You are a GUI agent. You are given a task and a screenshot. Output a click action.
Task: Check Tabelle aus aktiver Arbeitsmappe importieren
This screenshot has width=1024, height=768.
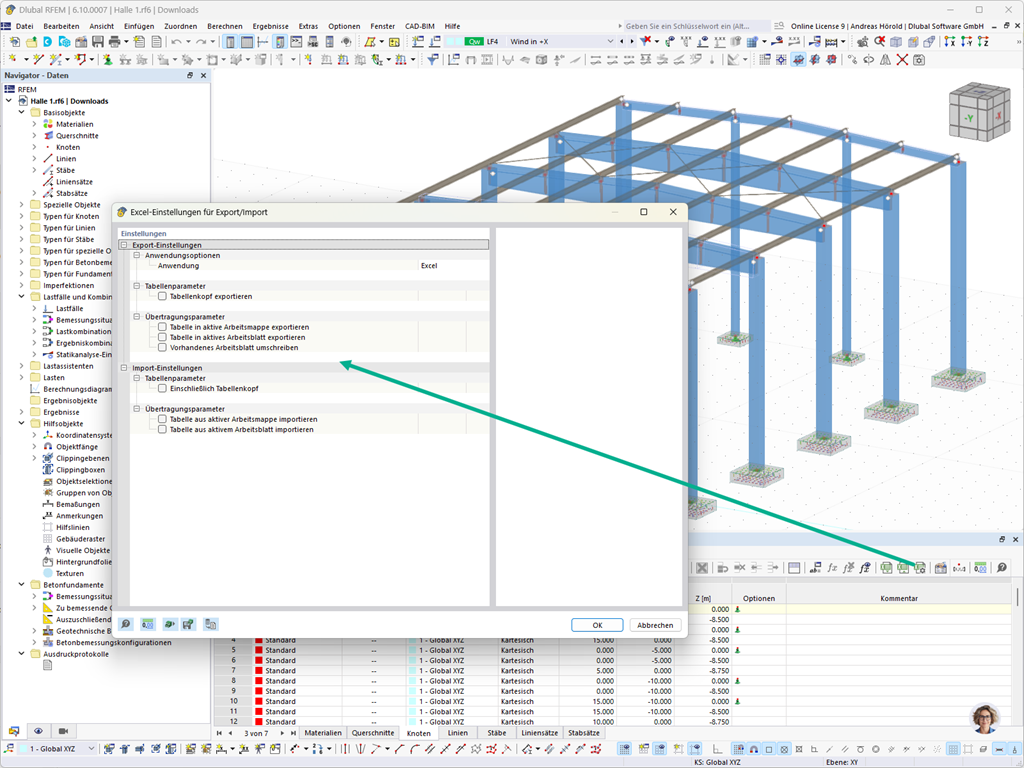[x=162, y=419]
